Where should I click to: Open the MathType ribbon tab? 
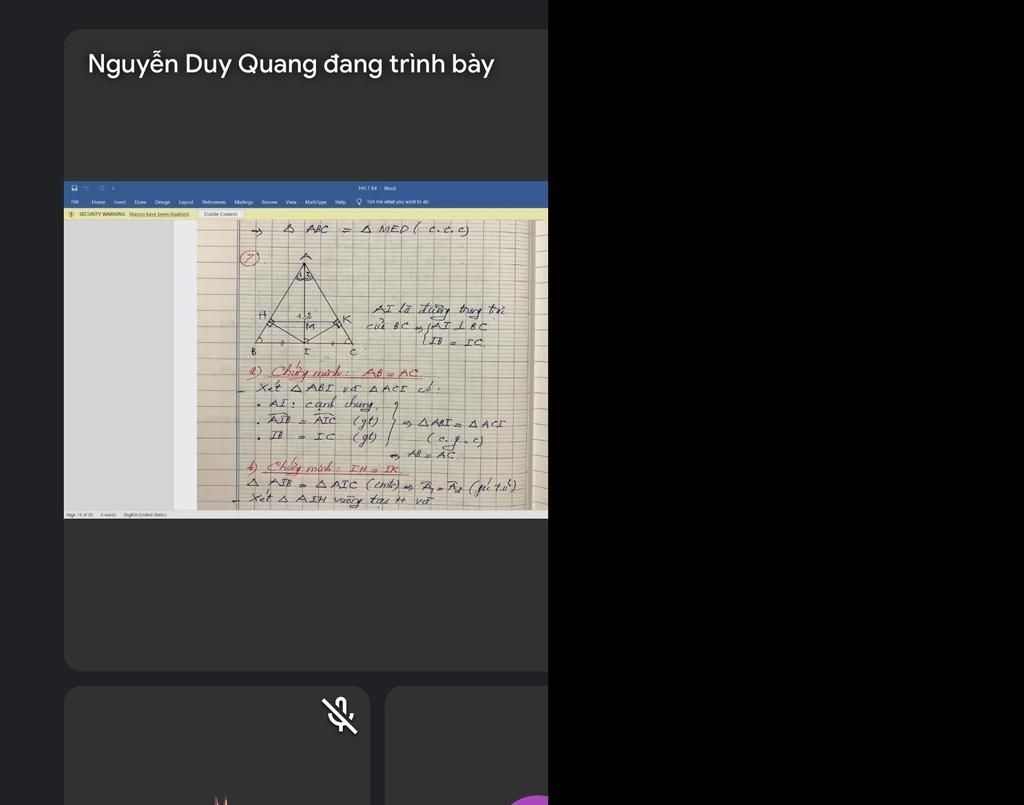point(315,202)
